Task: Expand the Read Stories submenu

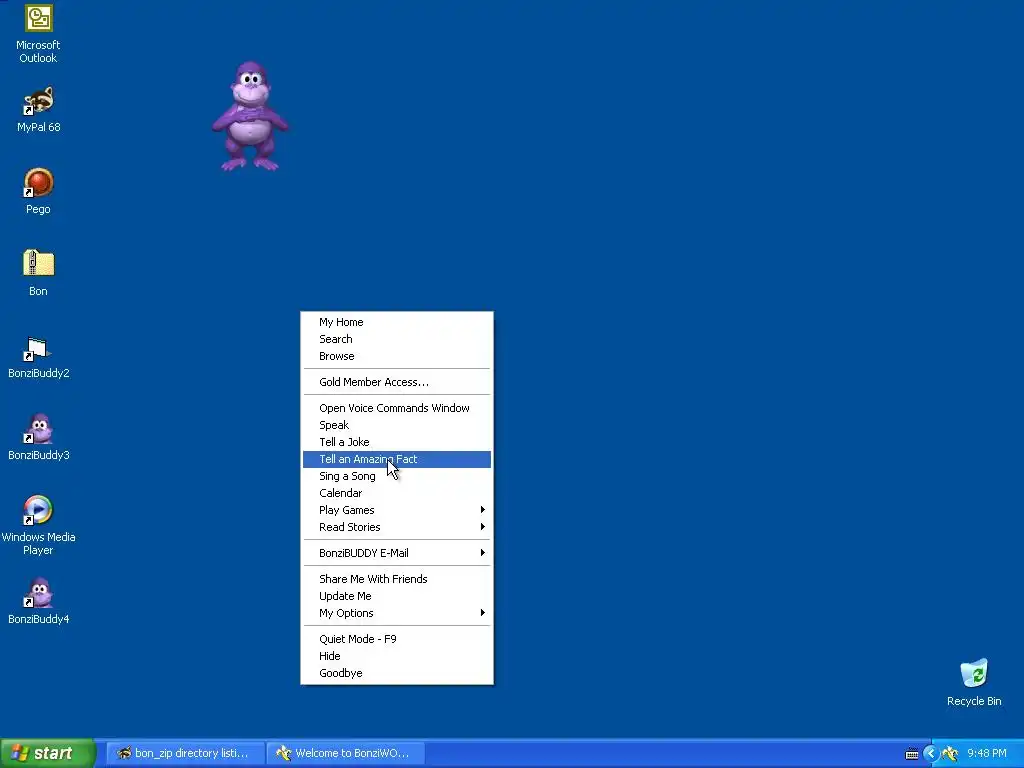Action: click(x=396, y=527)
